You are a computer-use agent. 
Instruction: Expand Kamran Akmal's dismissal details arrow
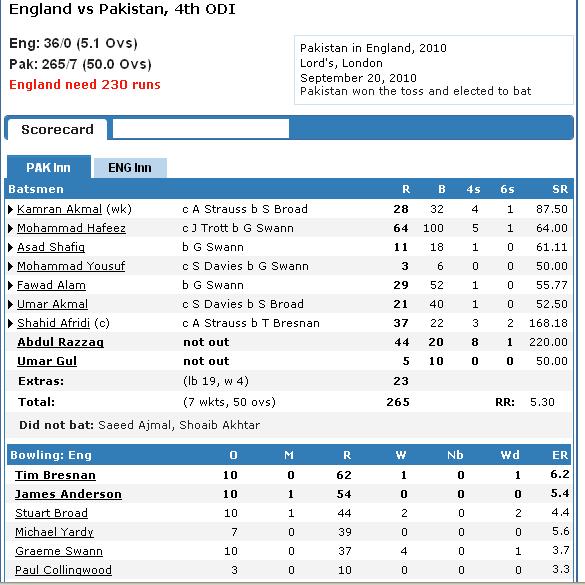click(11, 209)
